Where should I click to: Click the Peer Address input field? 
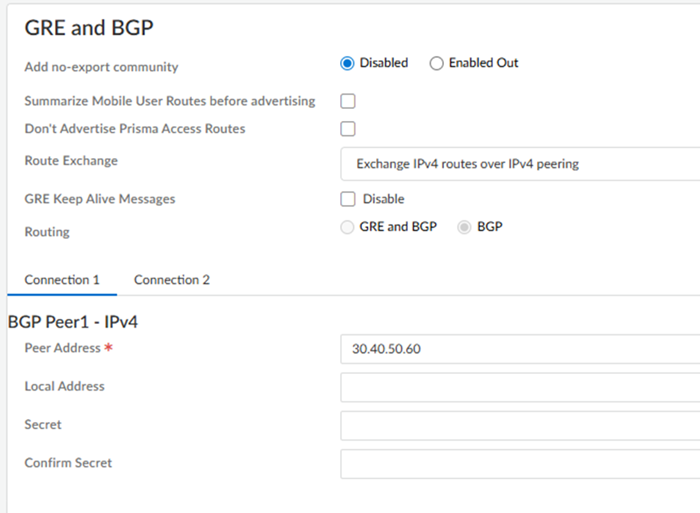[x=520, y=349]
